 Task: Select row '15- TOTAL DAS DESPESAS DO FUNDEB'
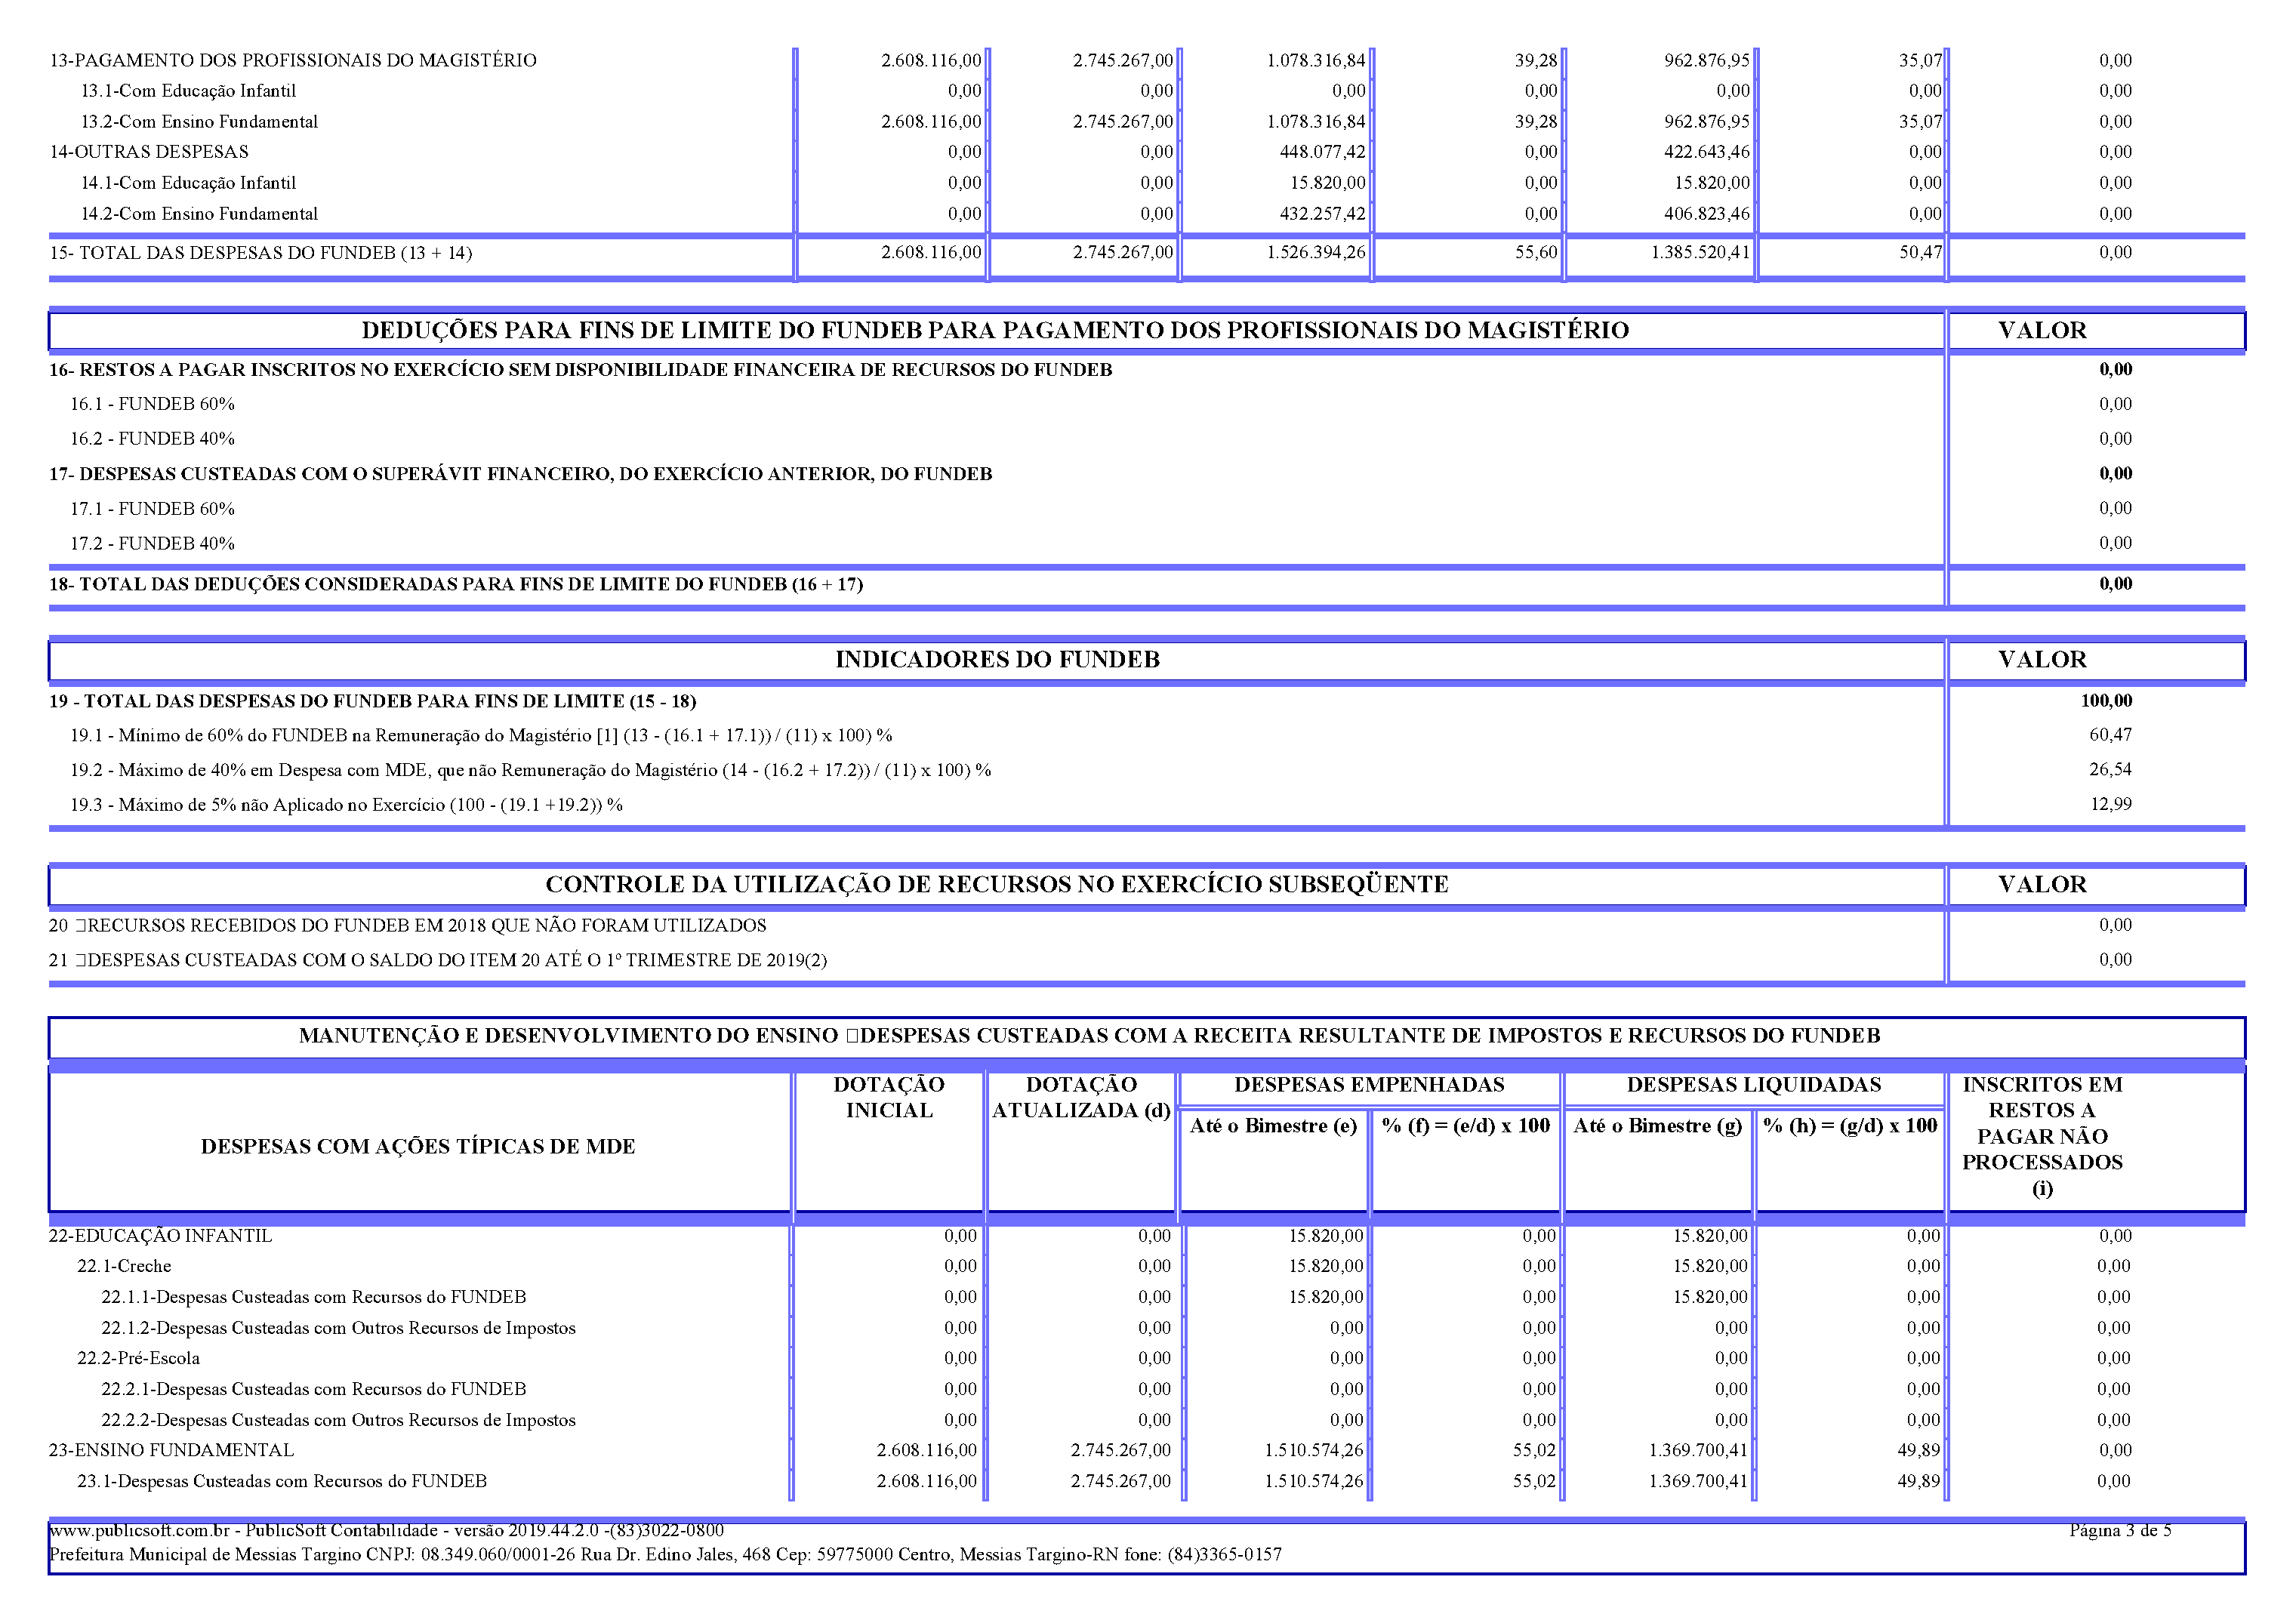(261, 253)
